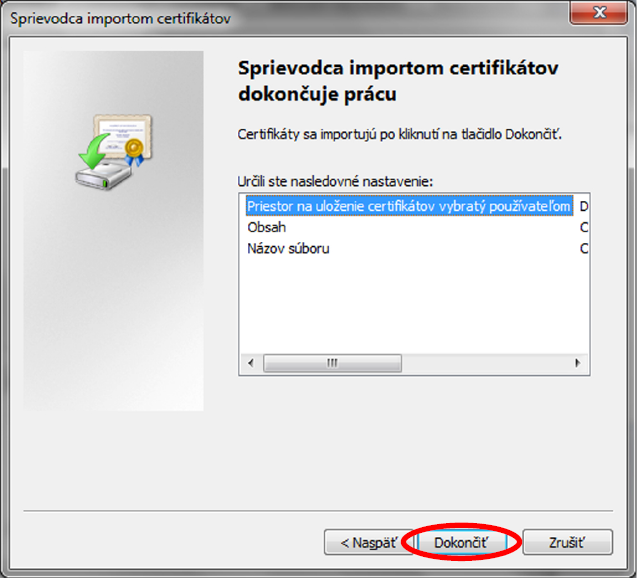Click the heading 'Sprievodca importom certifikátov dokončuje prácu'

pyautogui.click(x=397, y=82)
